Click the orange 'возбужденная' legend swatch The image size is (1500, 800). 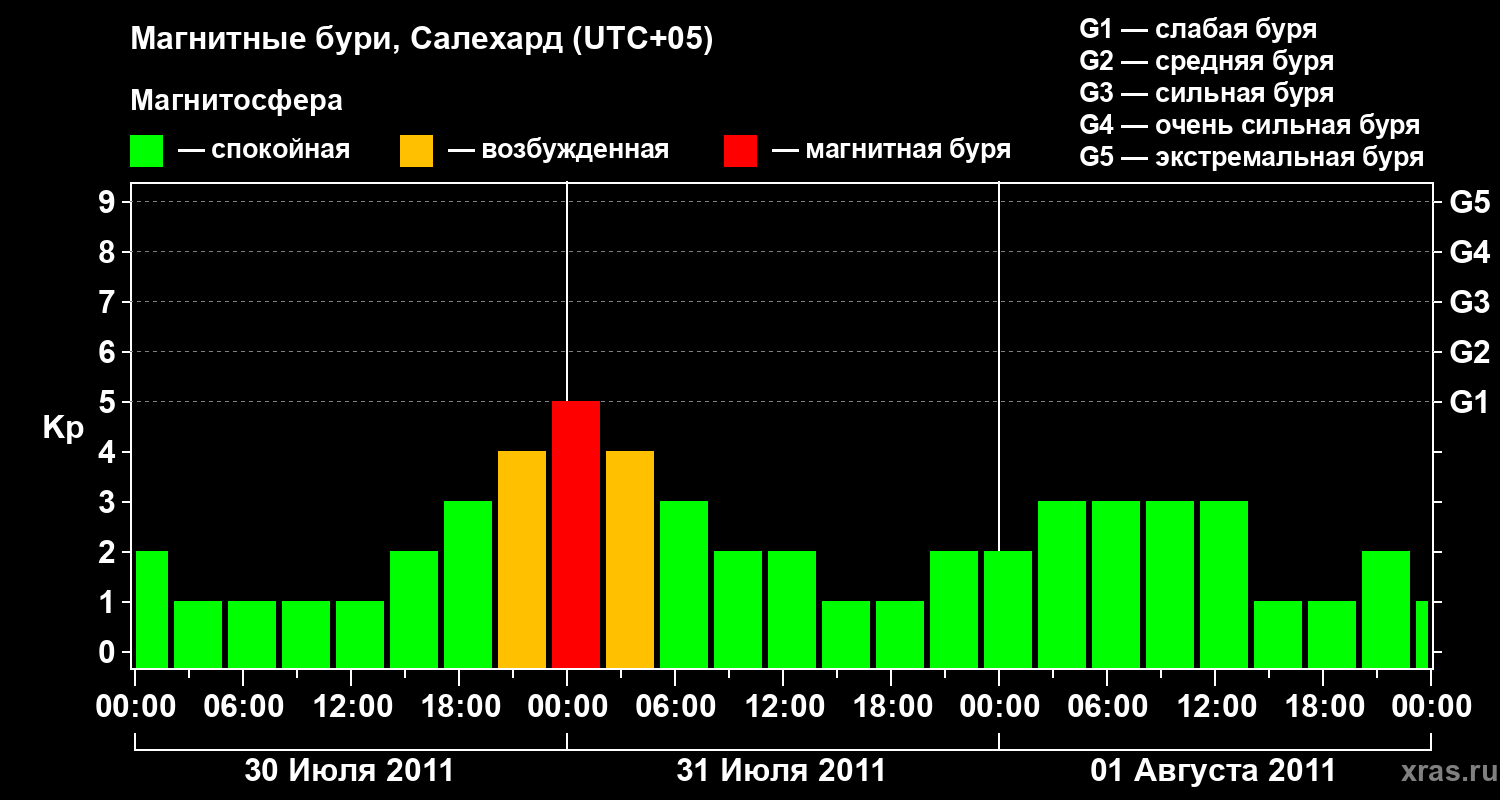tap(416, 150)
